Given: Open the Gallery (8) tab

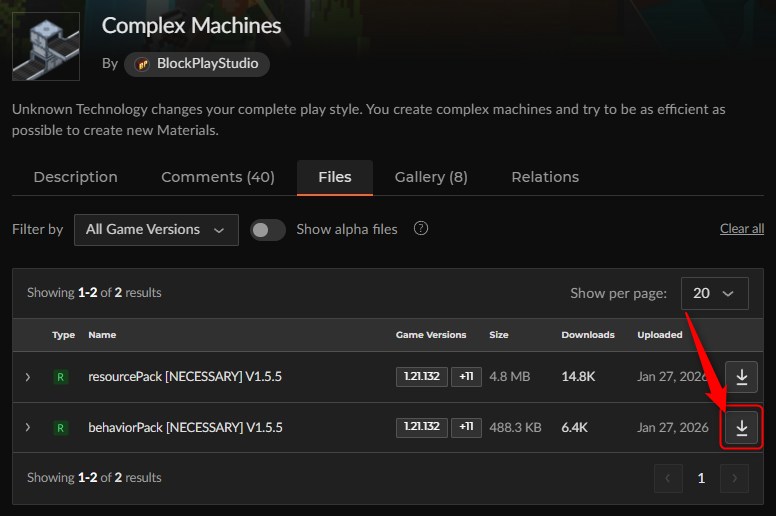Looking at the screenshot, I should (x=431, y=177).
